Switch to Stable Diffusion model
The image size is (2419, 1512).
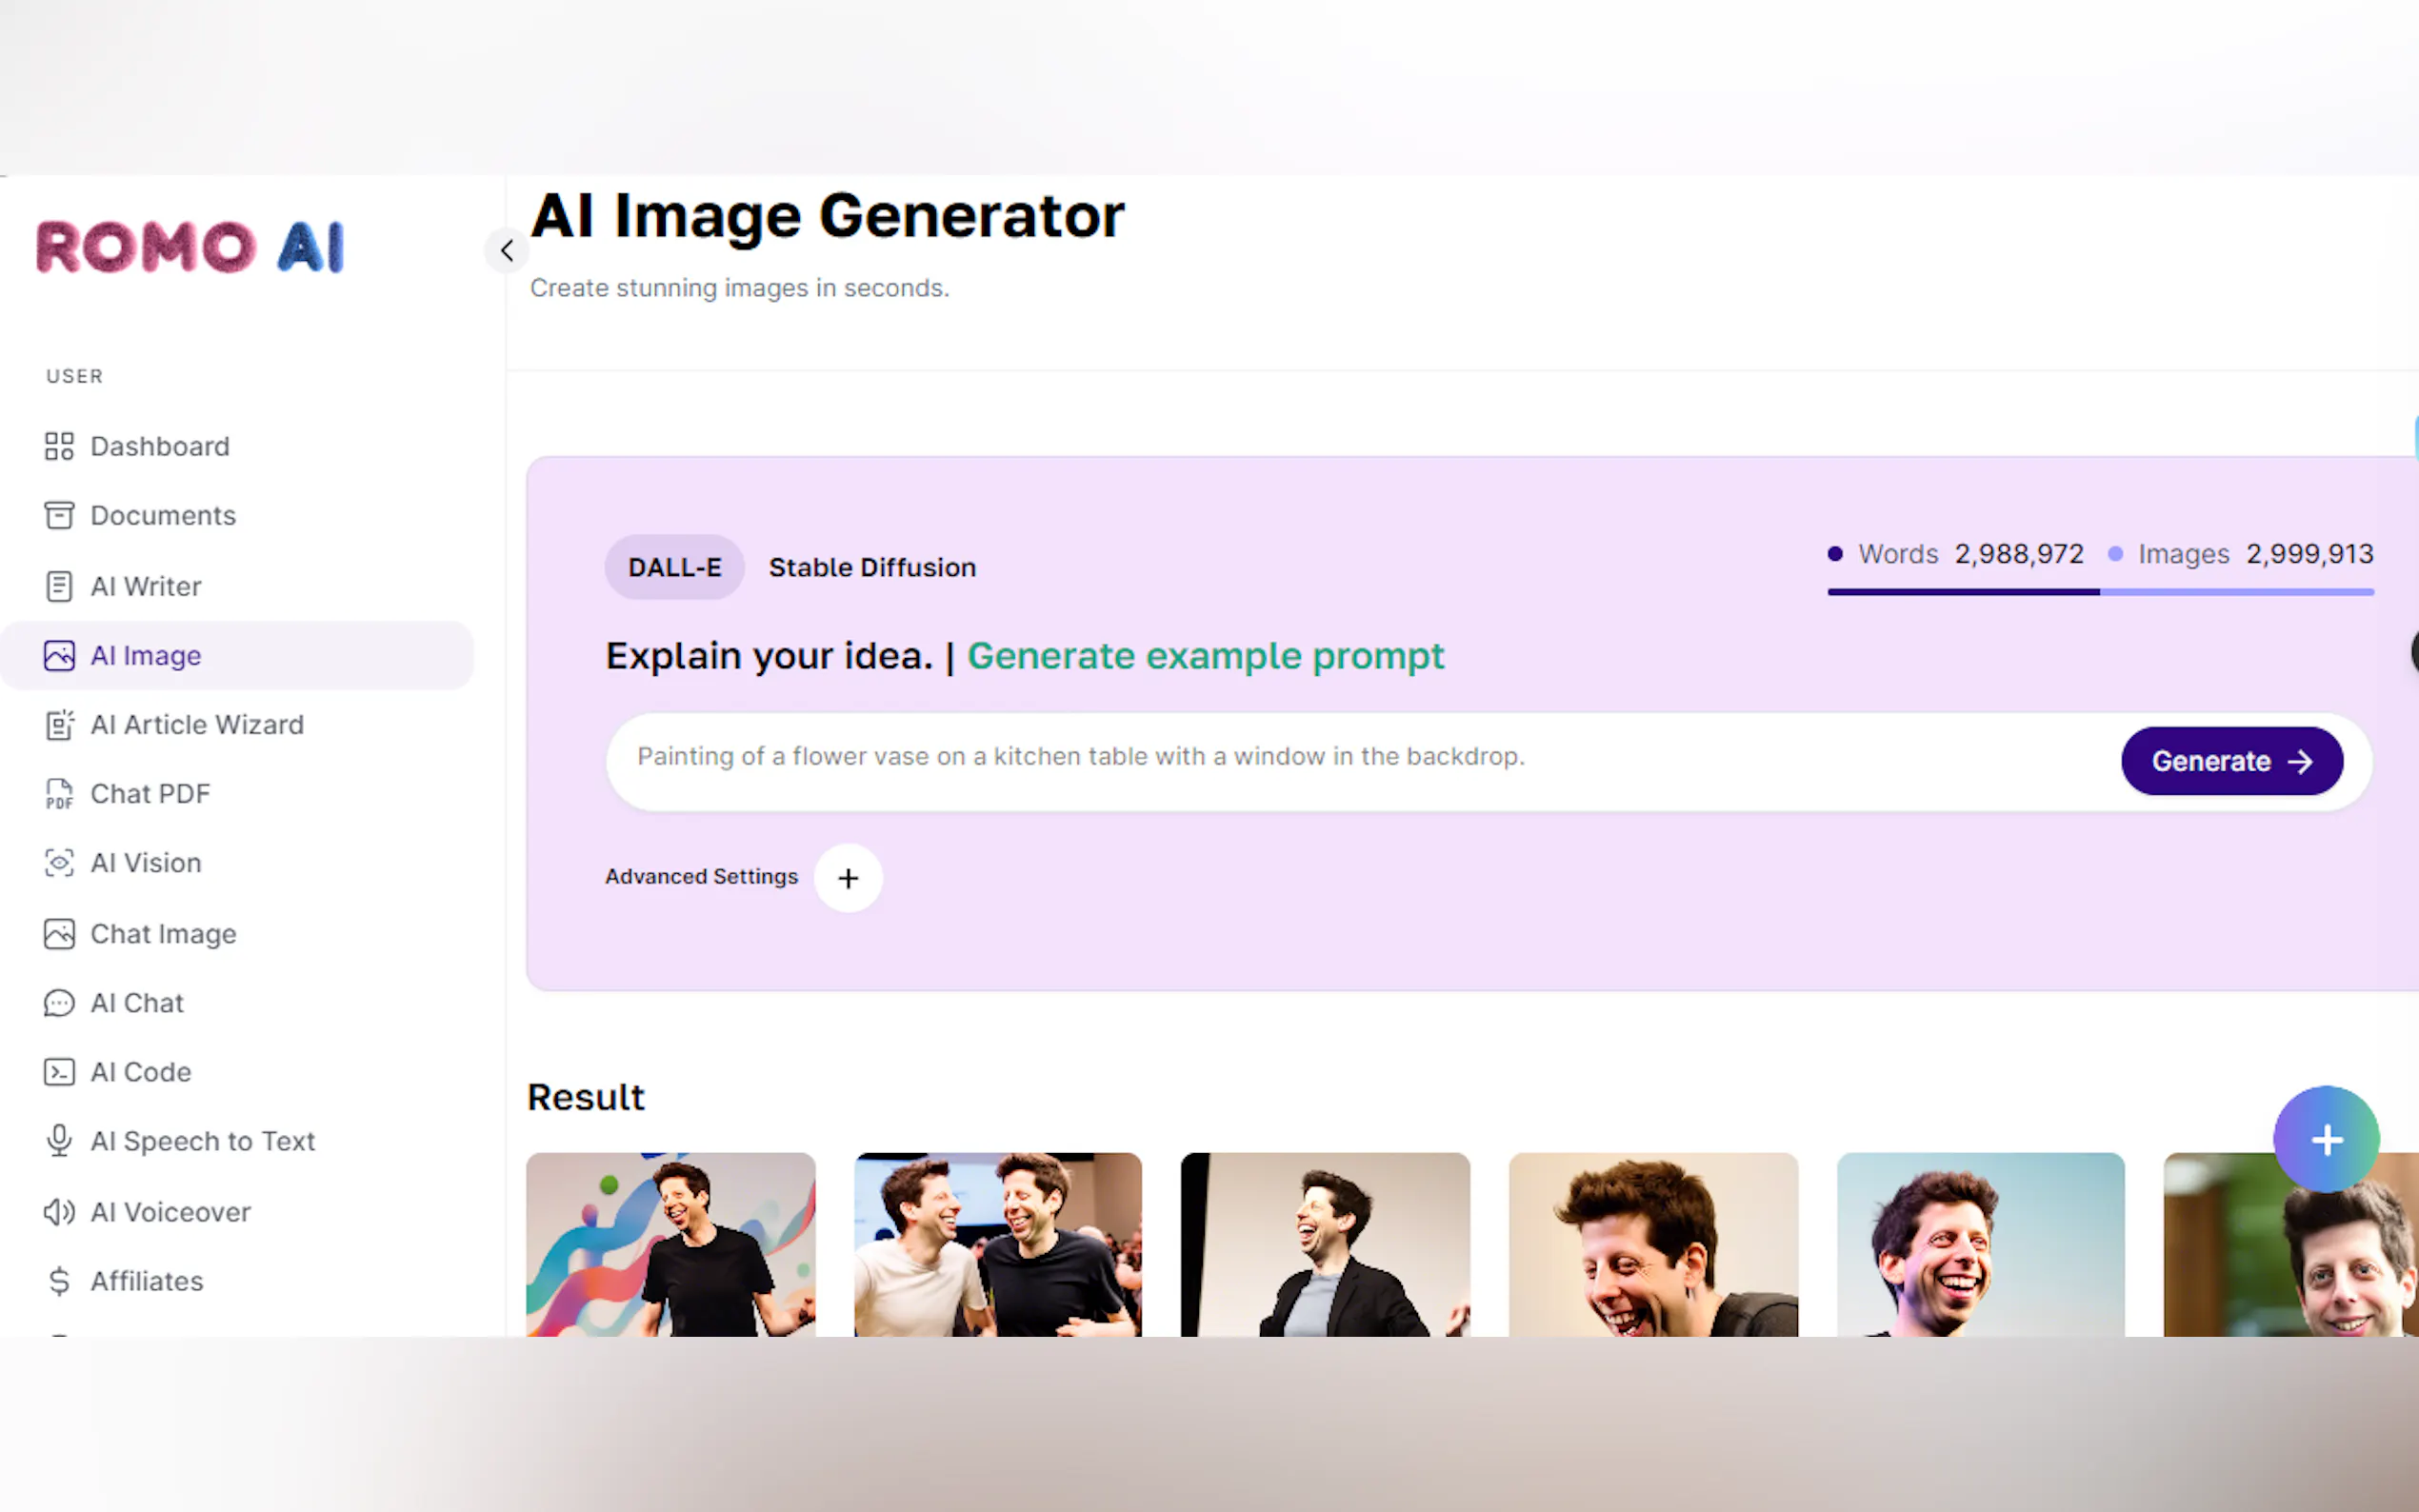click(872, 567)
